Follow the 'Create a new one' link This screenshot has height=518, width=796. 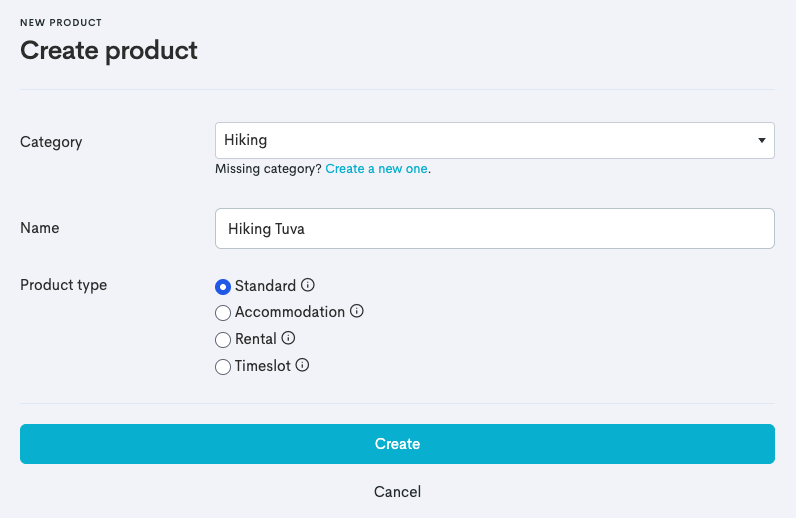pos(376,169)
